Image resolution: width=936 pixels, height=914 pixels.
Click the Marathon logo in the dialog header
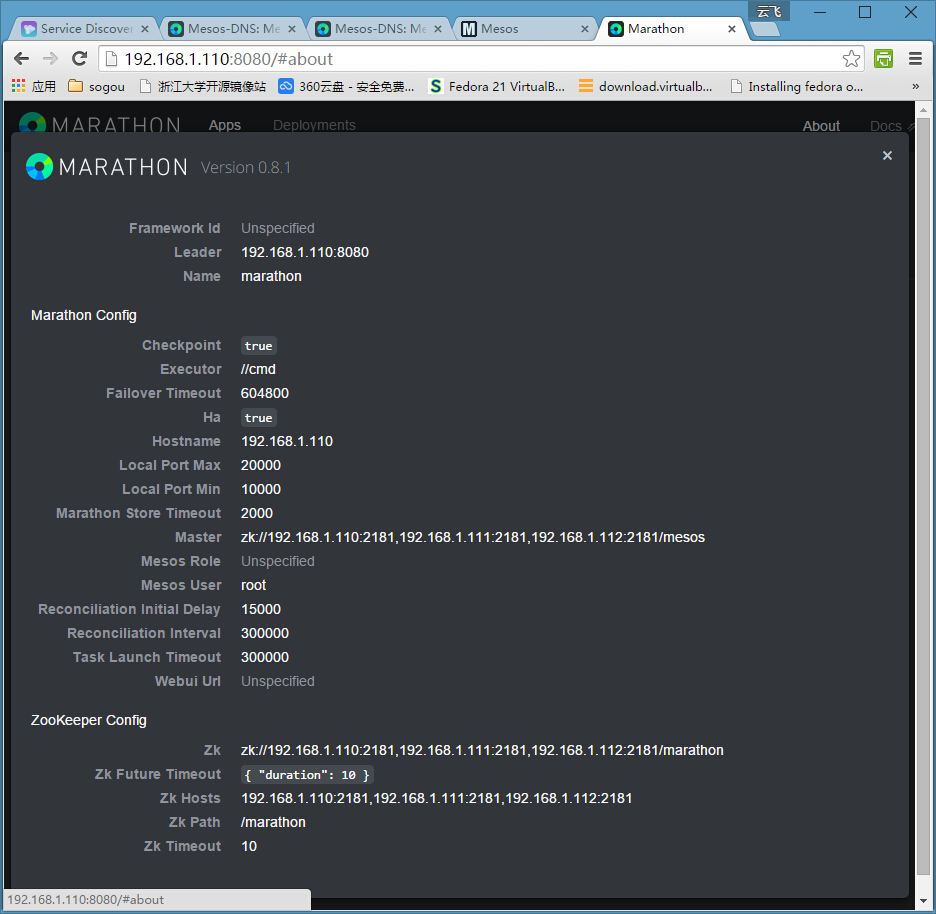point(107,167)
